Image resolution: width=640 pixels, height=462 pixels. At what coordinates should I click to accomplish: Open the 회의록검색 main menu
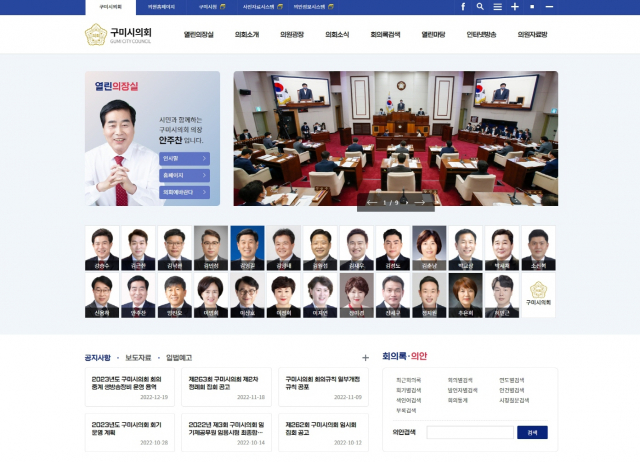click(385, 35)
